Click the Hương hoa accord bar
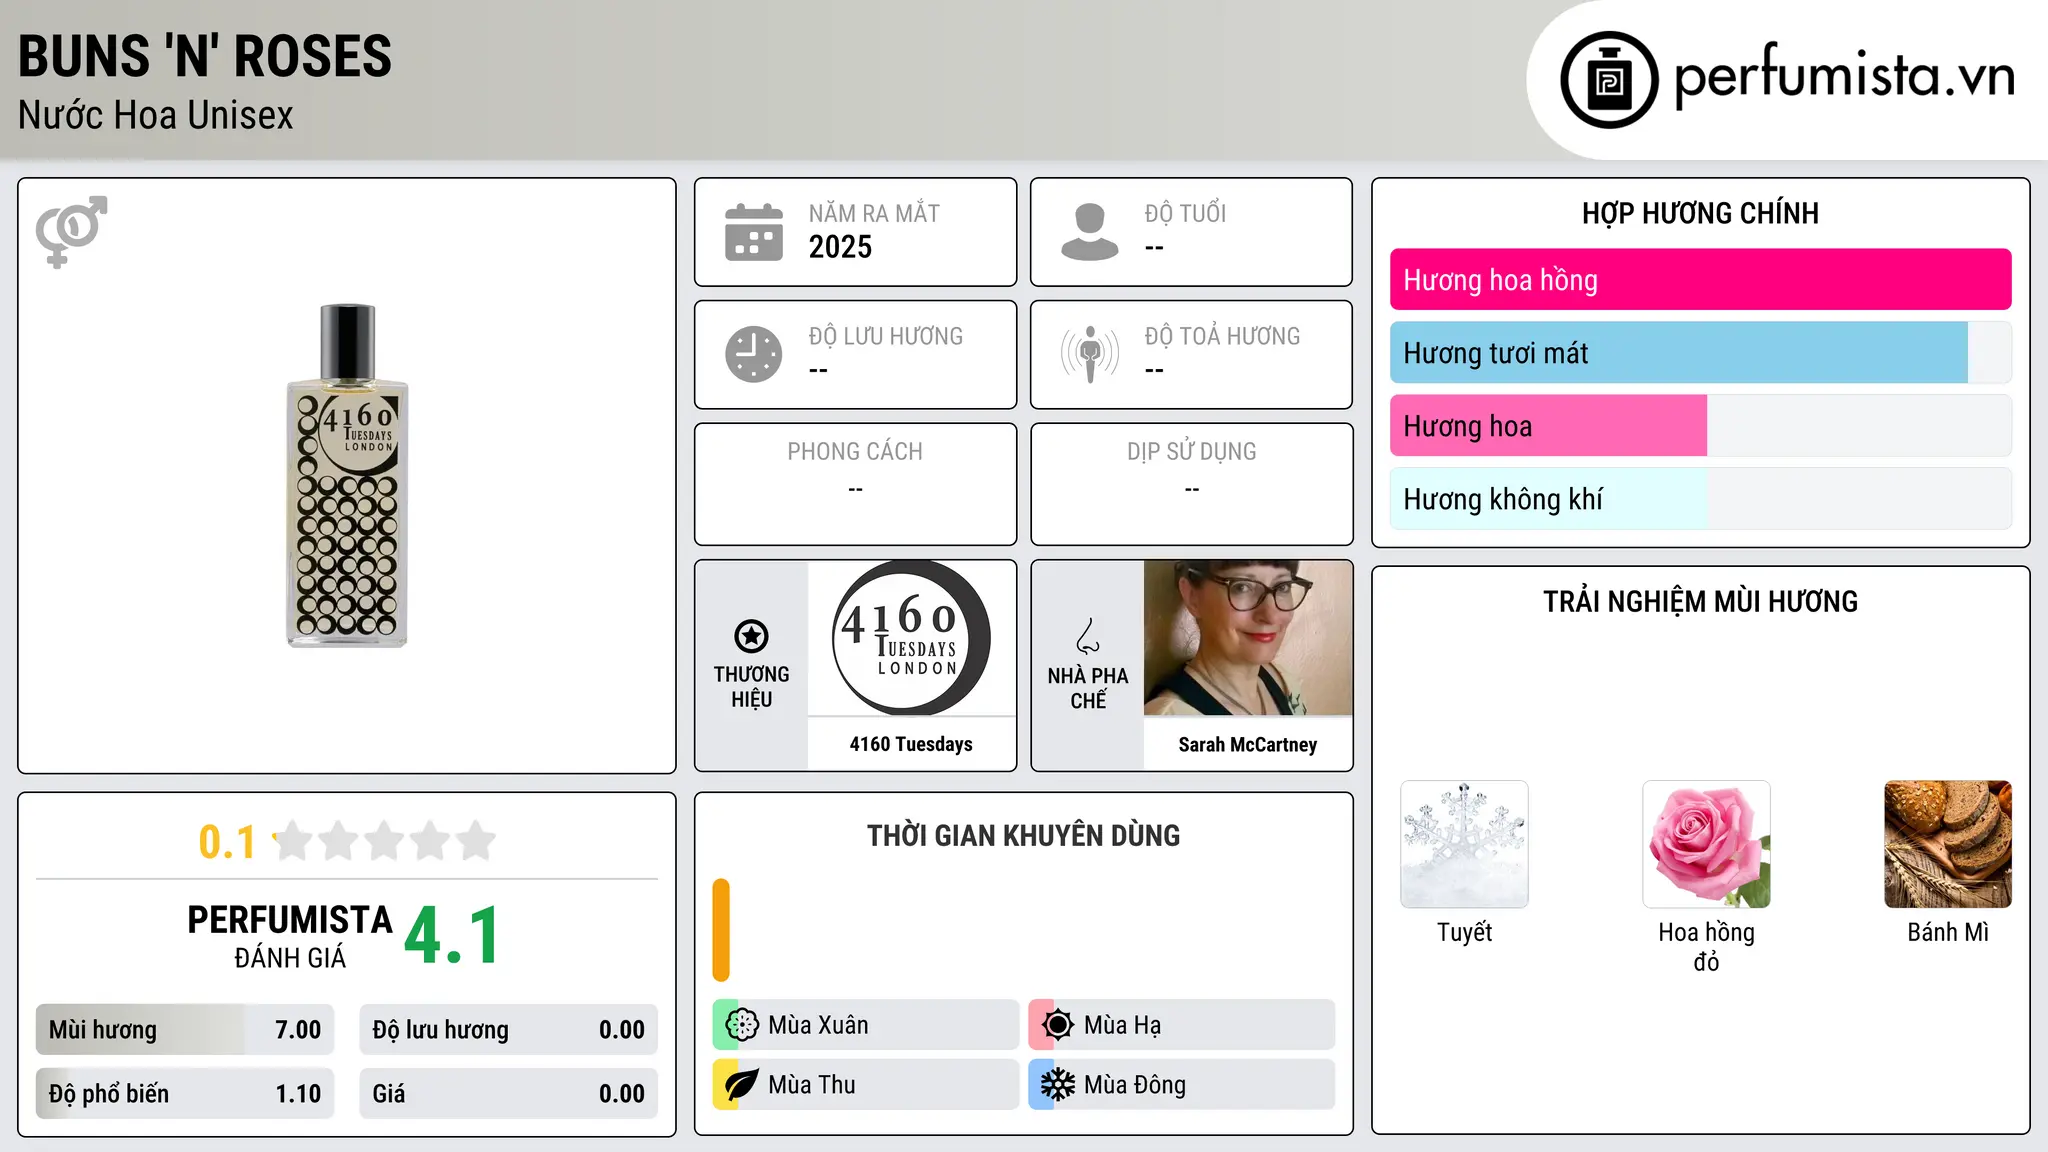Screen dimensions: 2048x1152 [x=1700, y=426]
